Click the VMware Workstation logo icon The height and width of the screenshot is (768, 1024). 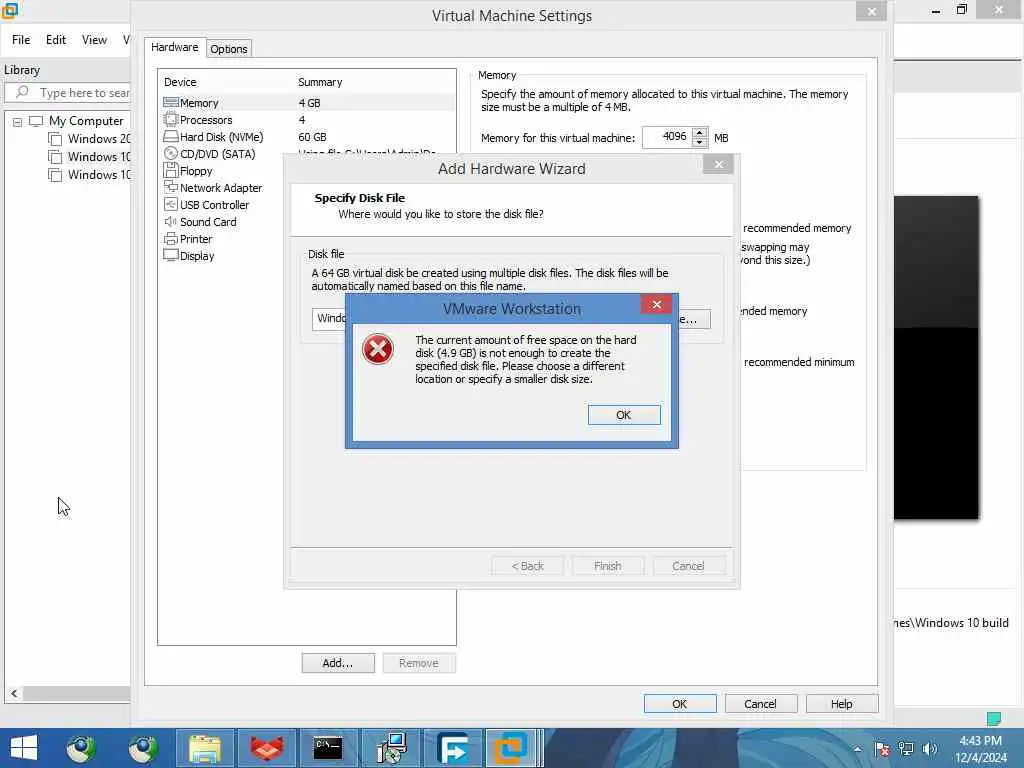[10, 10]
